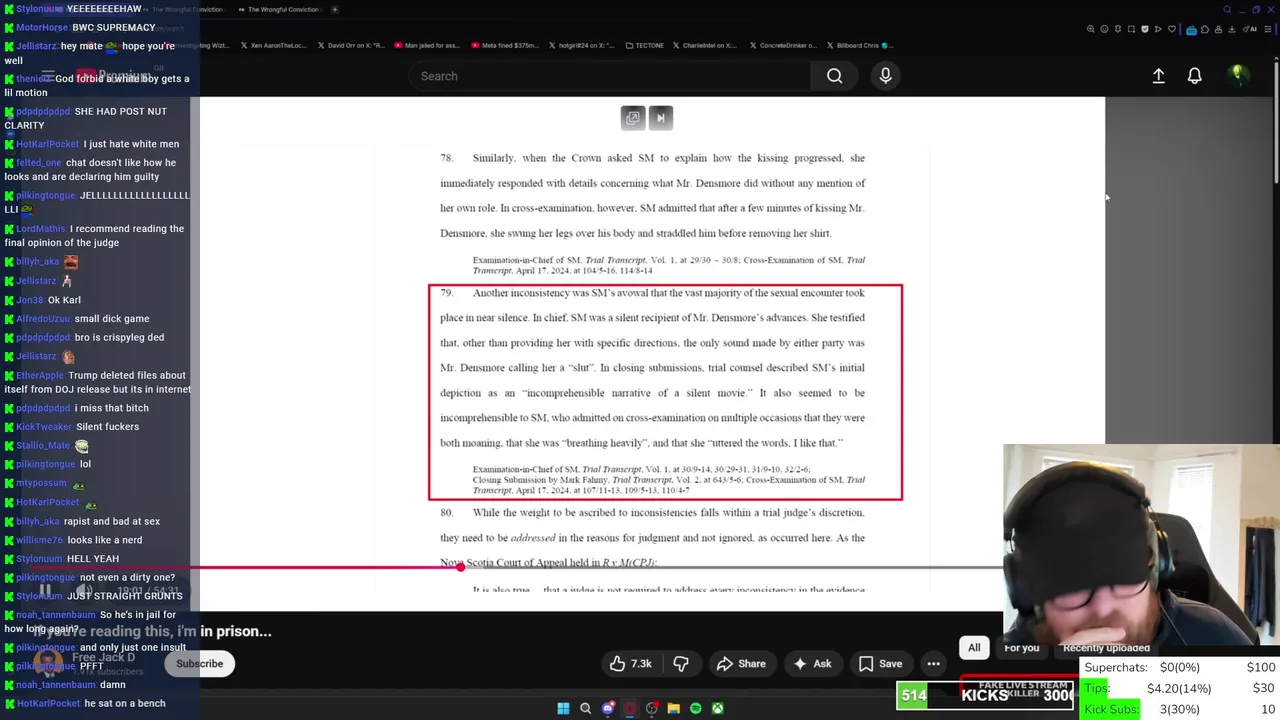The height and width of the screenshot is (720, 1280).
Task: Open the 'CharlieIntel on X' bookmark
Action: [704, 45]
